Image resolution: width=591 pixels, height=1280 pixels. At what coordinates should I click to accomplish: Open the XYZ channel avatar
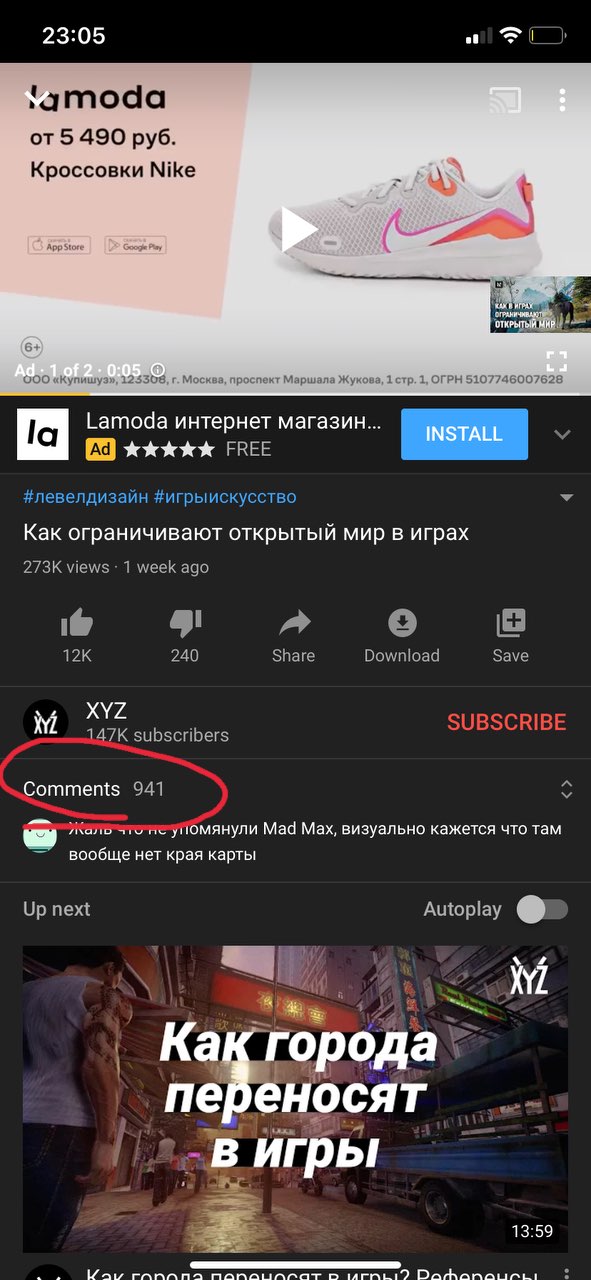click(x=46, y=723)
